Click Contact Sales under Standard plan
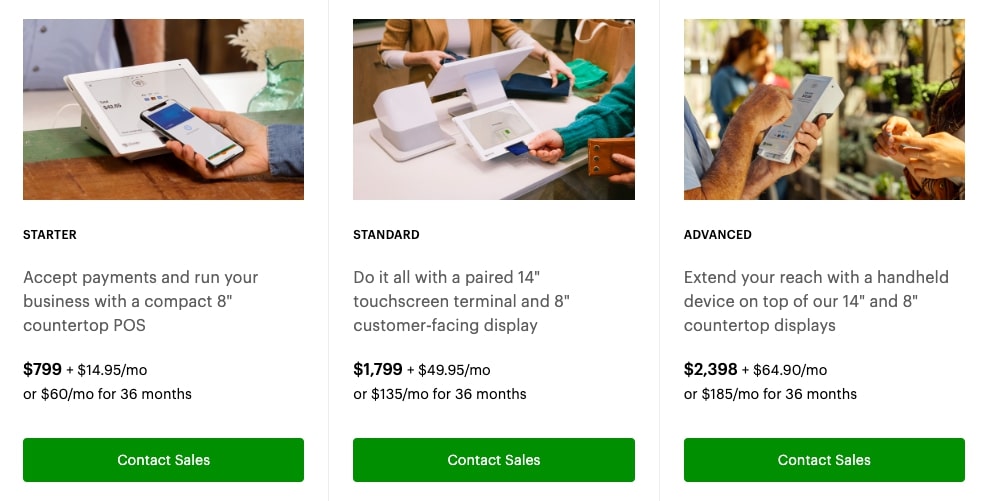The width and height of the screenshot is (988, 501). tap(493, 459)
